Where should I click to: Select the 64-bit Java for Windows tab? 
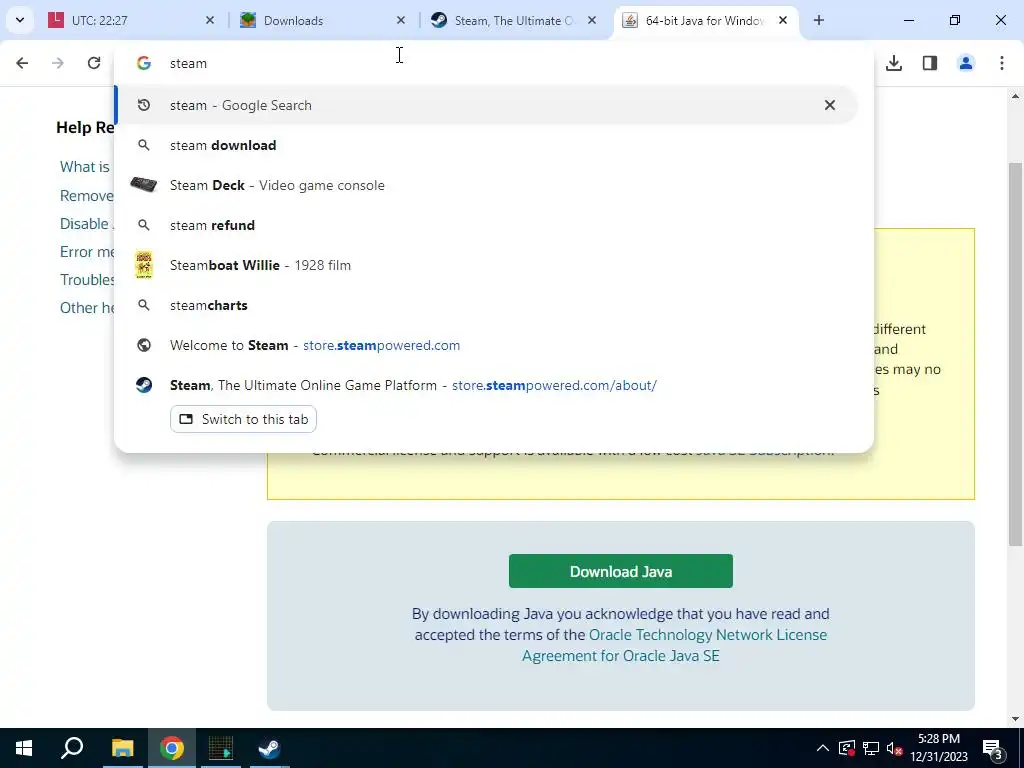tap(705, 21)
